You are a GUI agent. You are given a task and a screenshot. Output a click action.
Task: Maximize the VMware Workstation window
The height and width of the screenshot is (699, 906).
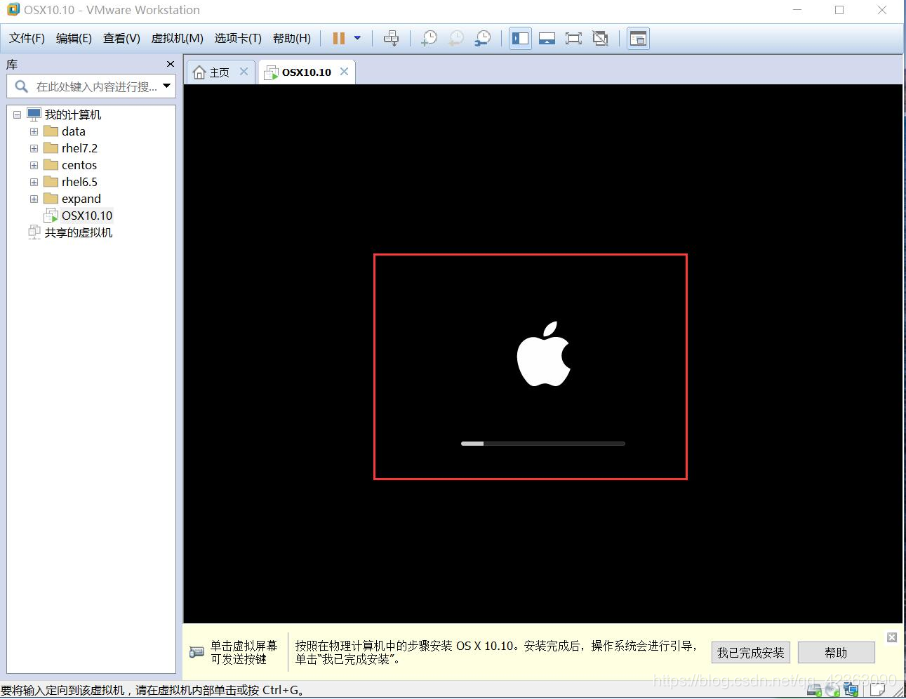coord(839,10)
